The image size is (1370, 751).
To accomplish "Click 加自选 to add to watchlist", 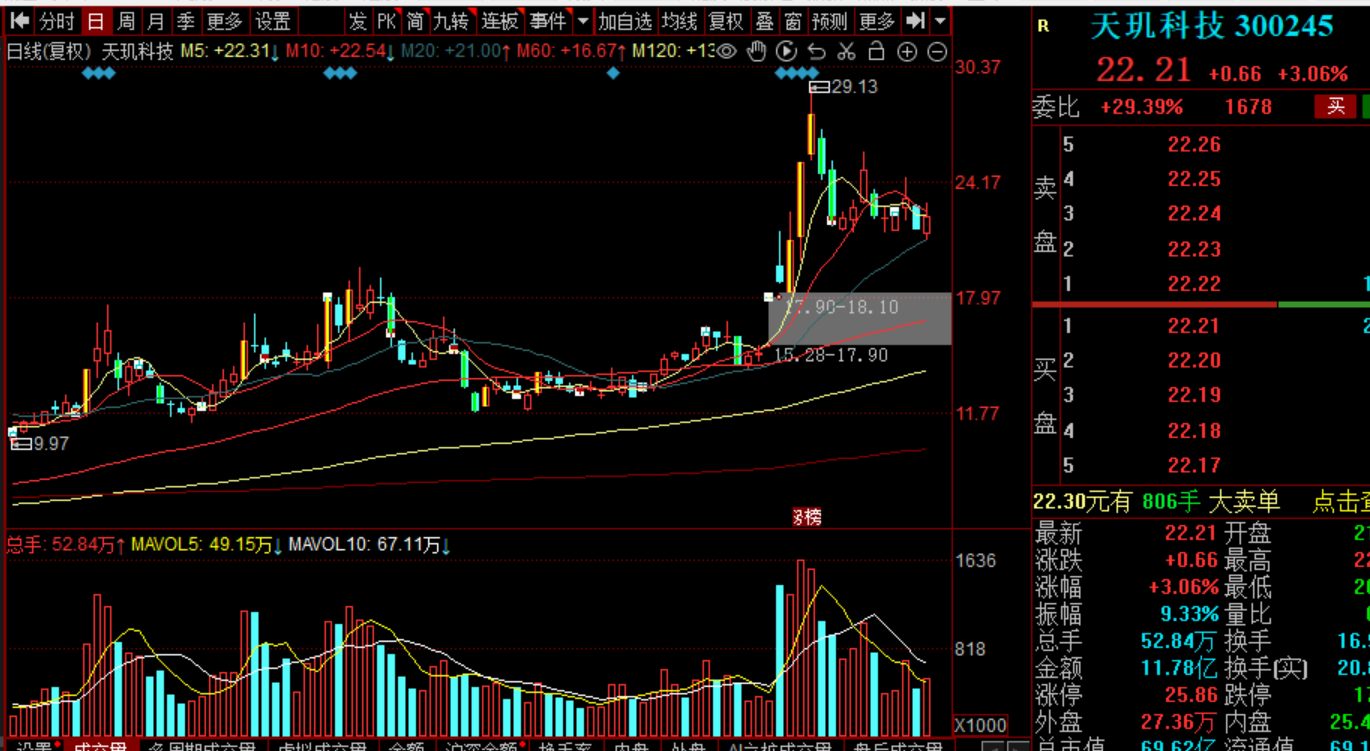I will tap(625, 21).
